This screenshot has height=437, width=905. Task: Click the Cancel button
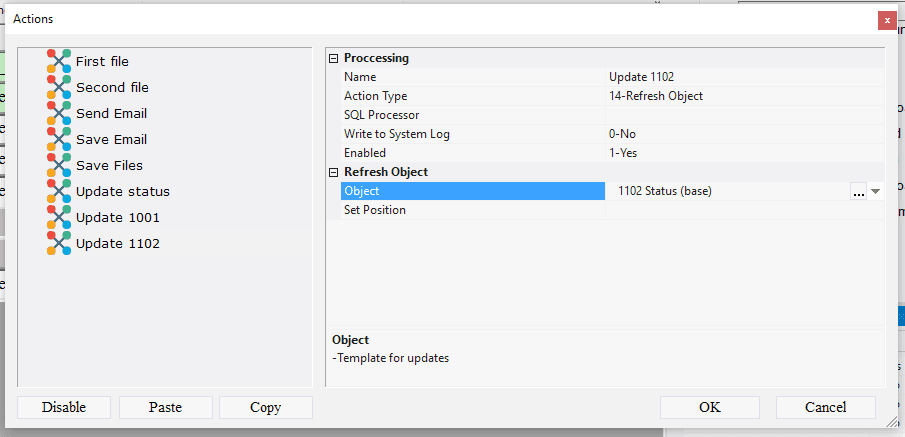tap(825, 407)
